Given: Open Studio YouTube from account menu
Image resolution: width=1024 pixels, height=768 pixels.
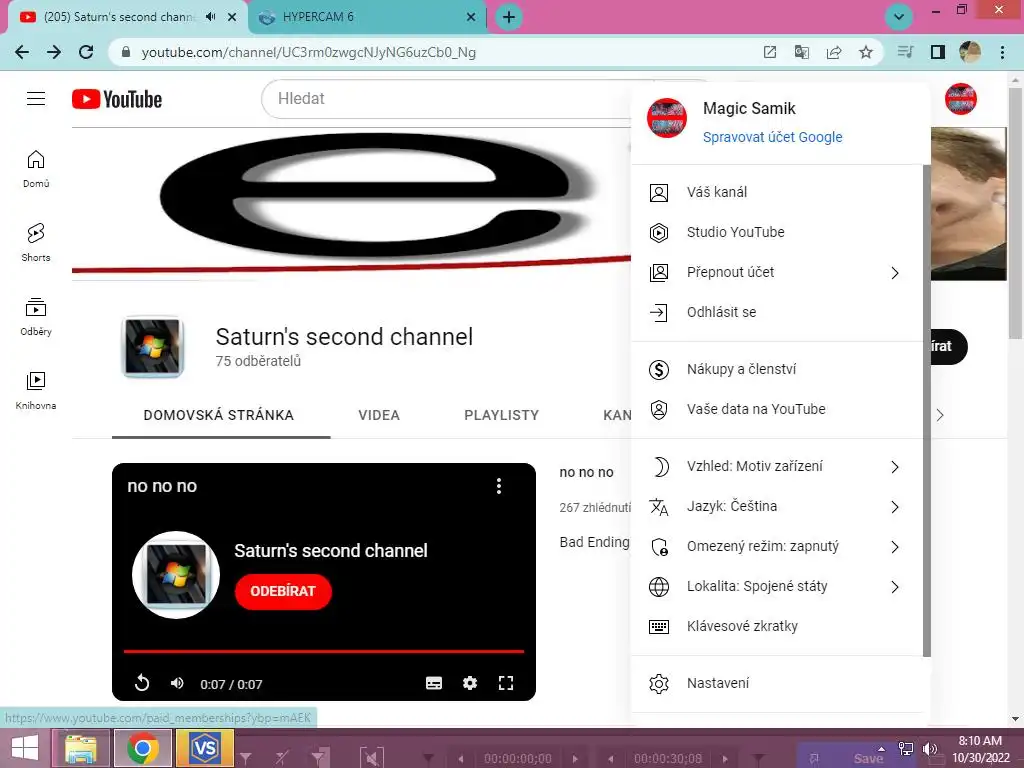Looking at the screenshot, I should pyautogui.click(x=777, y=232).
